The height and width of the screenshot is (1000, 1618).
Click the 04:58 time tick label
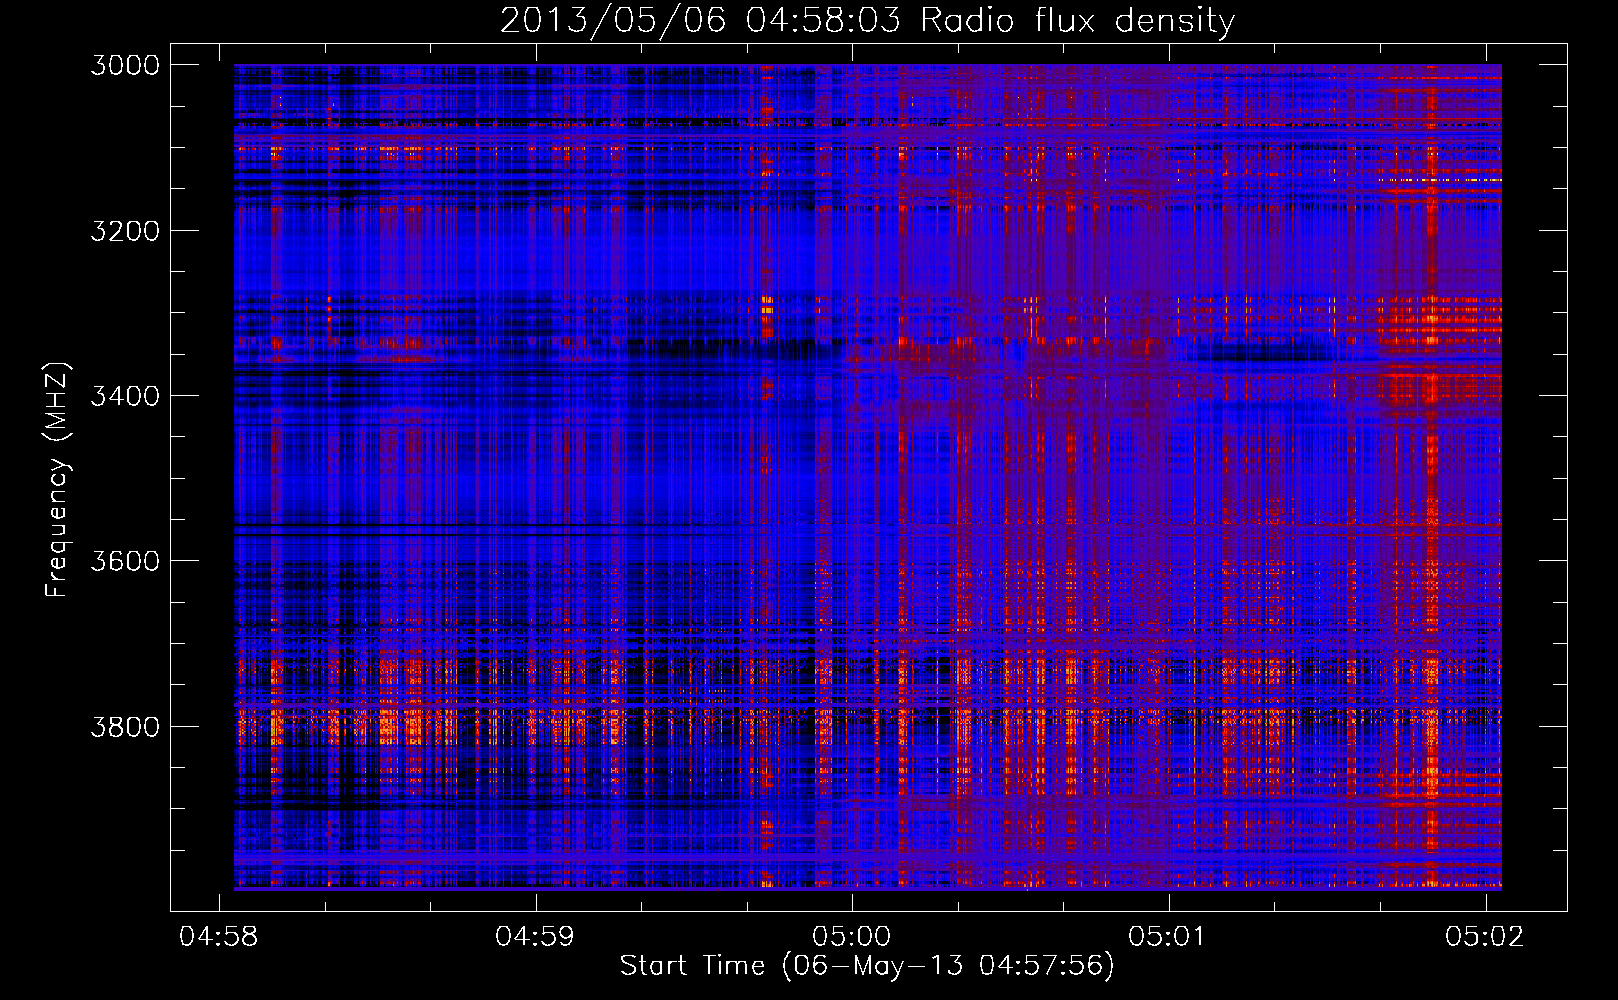[x=218, y=936]
